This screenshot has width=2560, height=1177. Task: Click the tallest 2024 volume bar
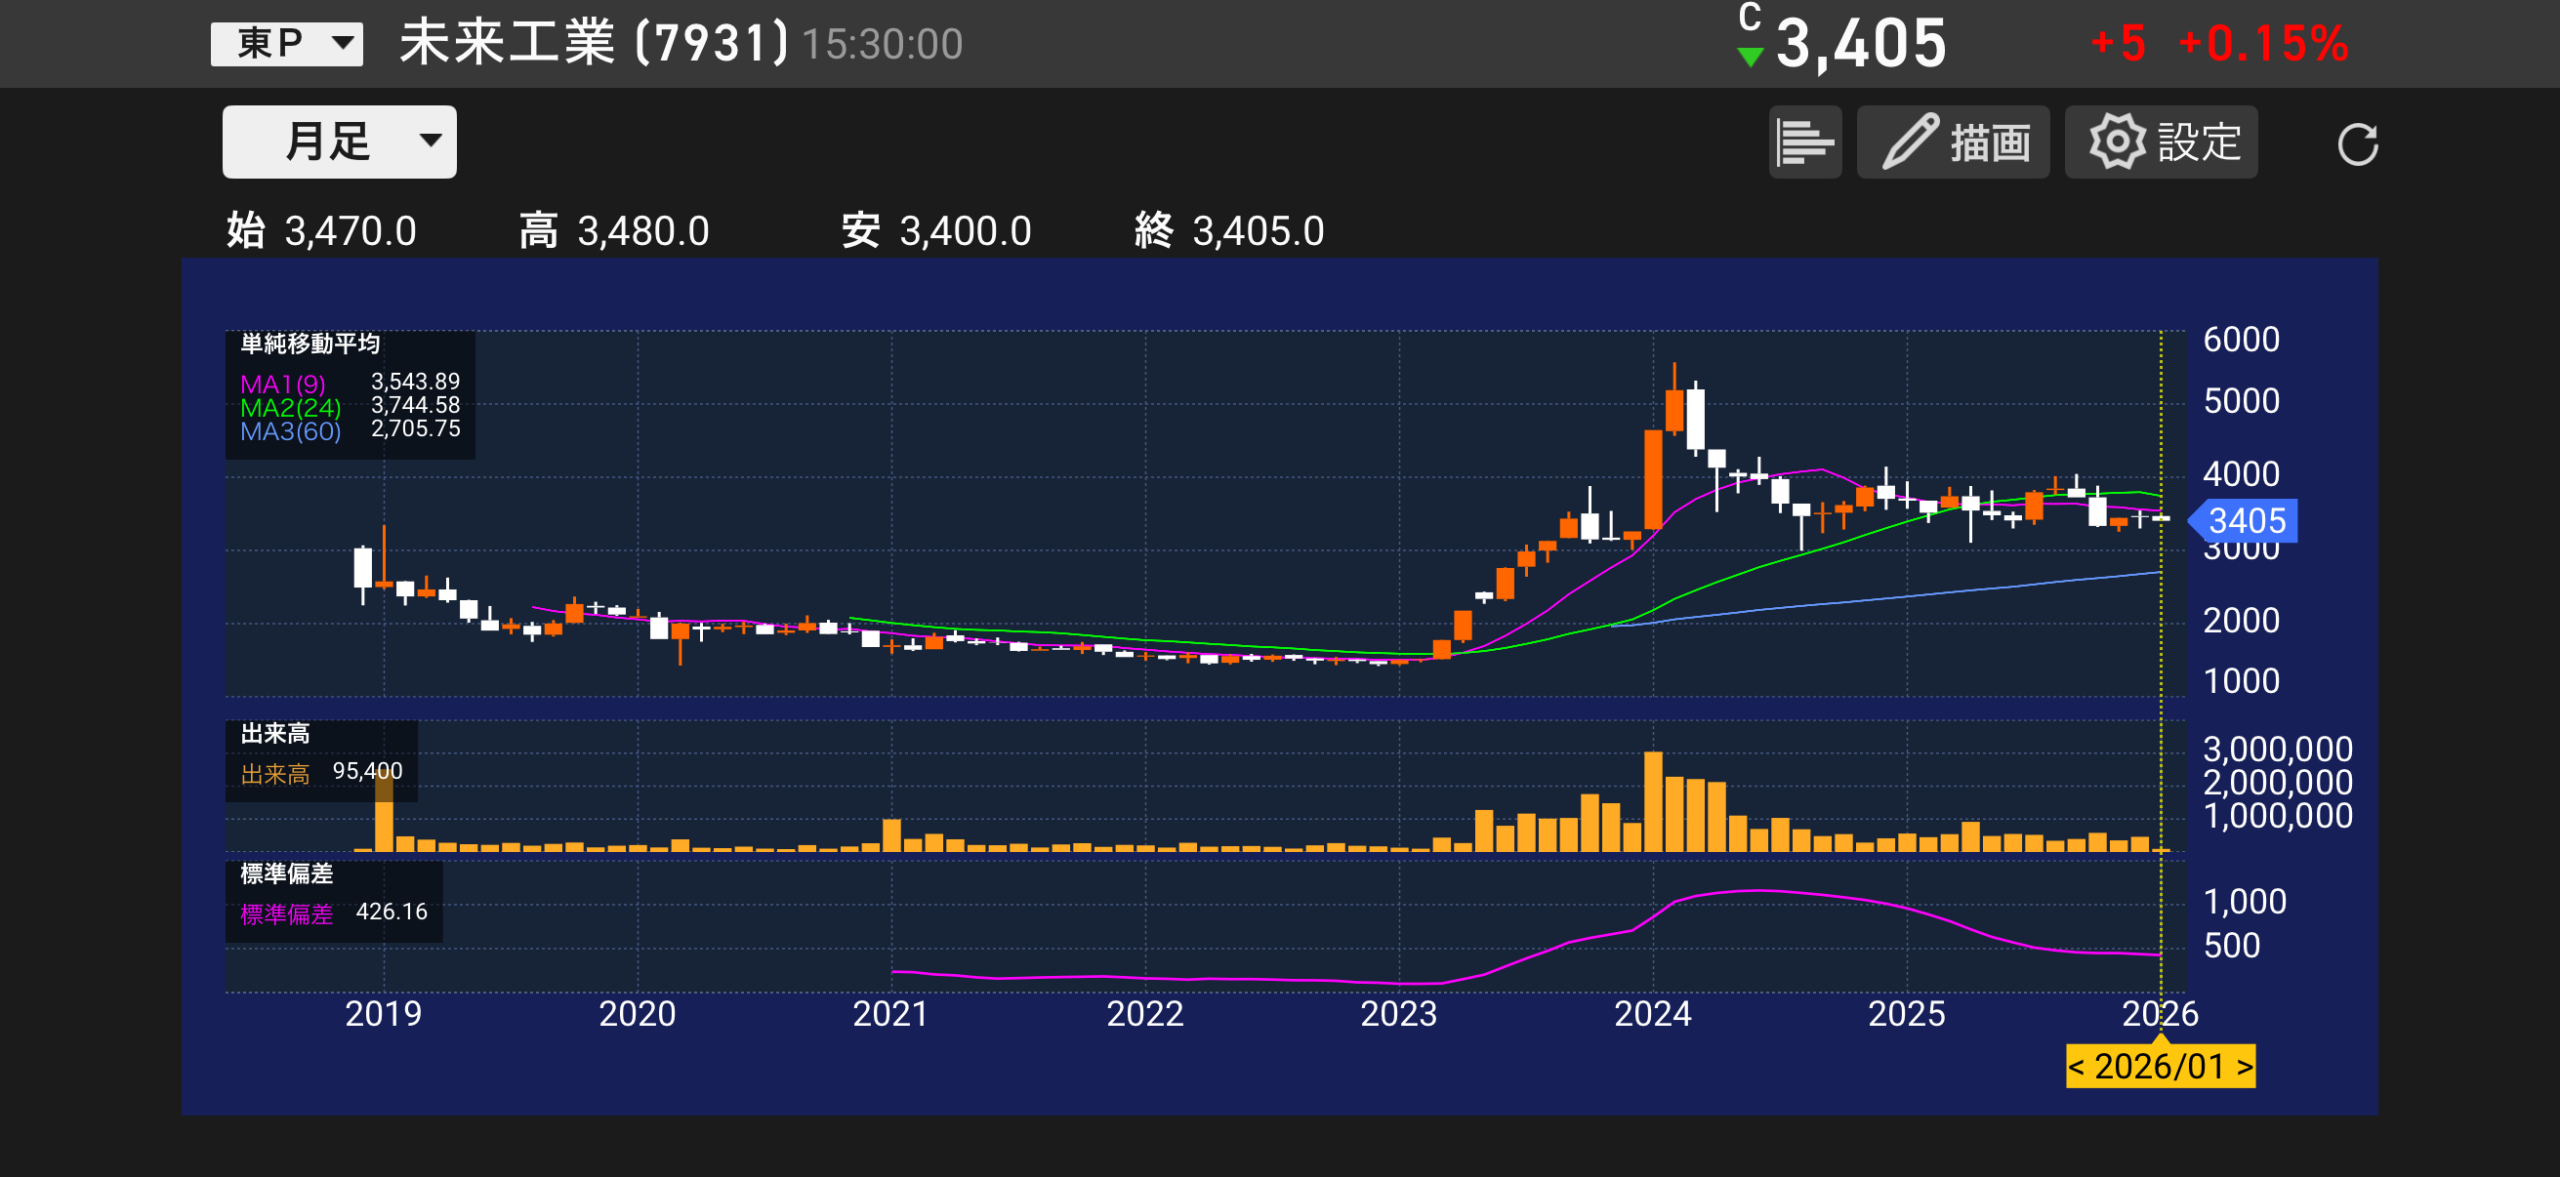(x=1653, y=801)
